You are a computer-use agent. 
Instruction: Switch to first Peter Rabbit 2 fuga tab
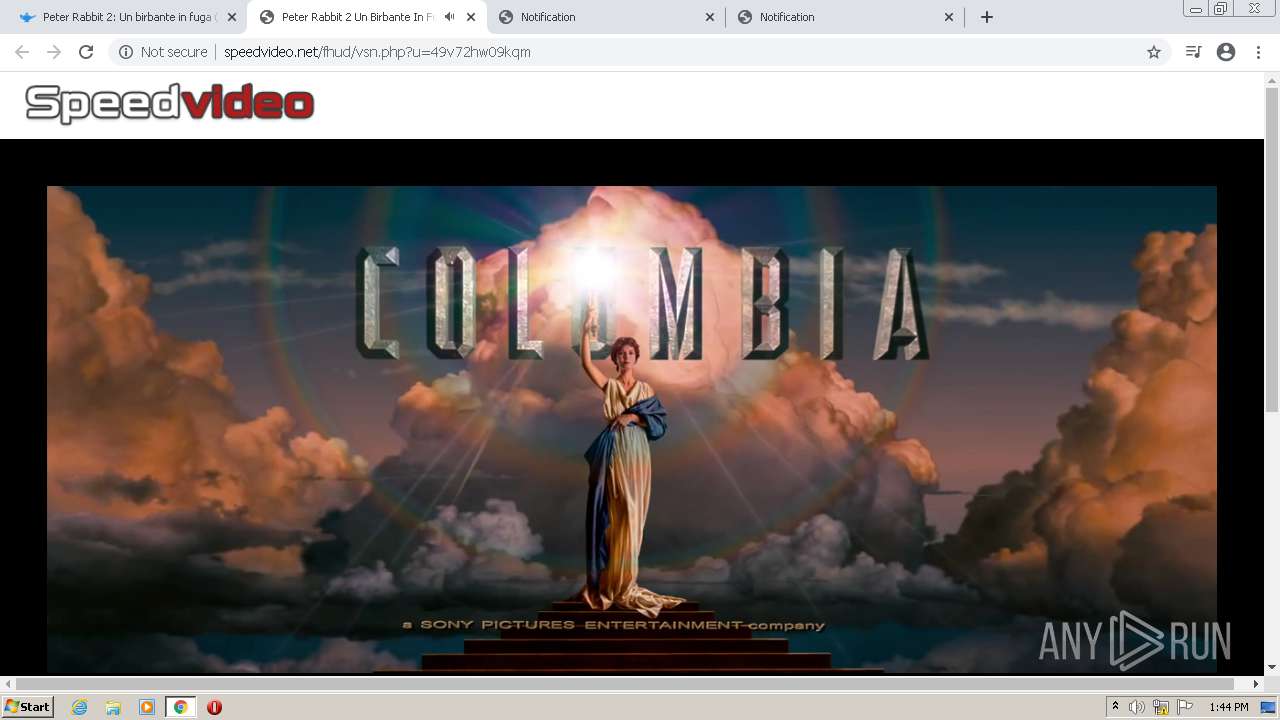128,17
